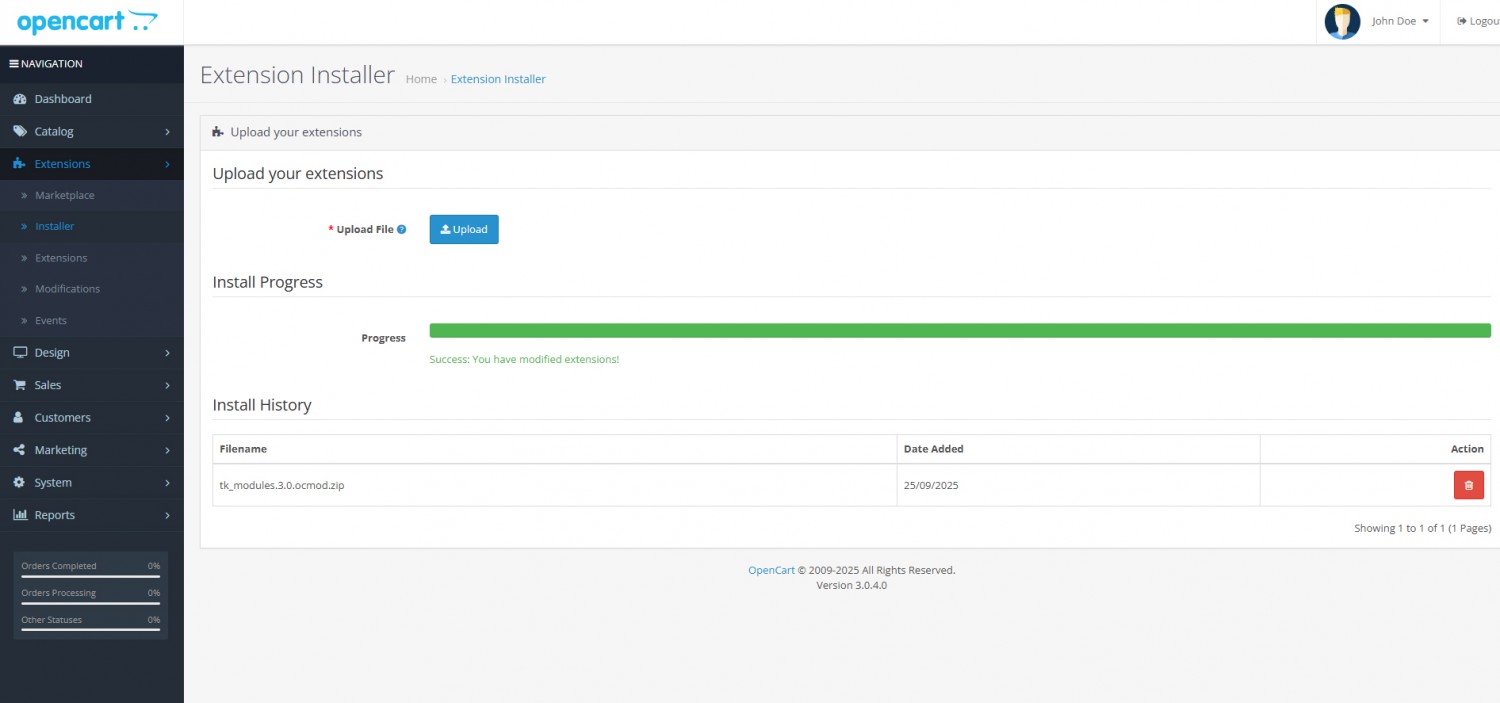The width and height of the screenshot is (1500, 703).
Task: Click the Home breadcrumb link
Action: tap(421, 79)
